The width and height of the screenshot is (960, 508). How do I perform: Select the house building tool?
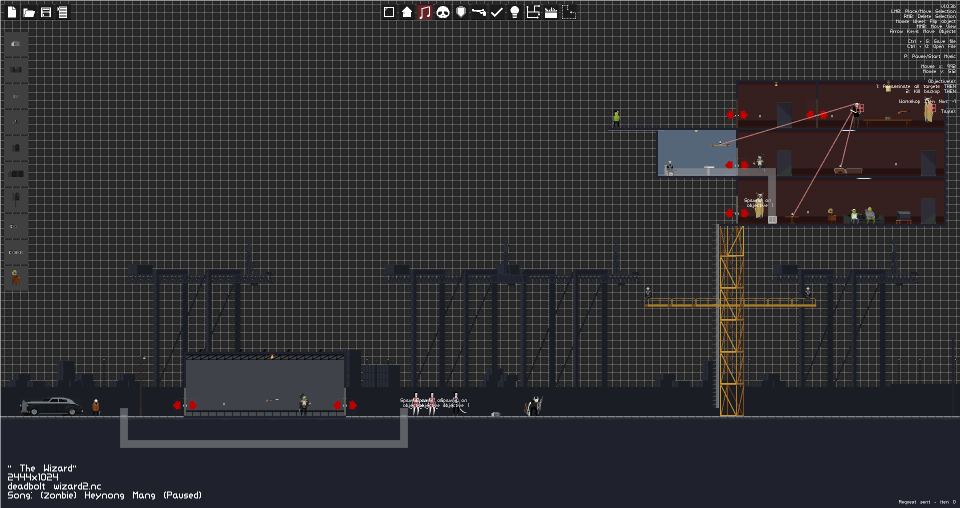(x=407, y=12)
